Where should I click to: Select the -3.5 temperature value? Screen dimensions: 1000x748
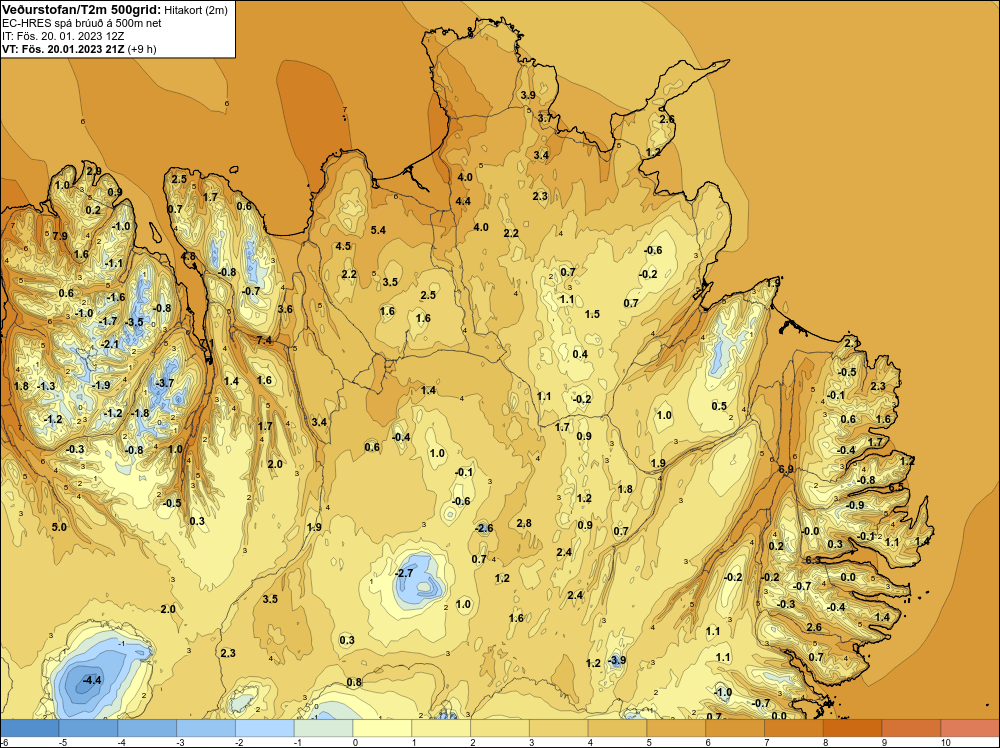click(135, 322)
